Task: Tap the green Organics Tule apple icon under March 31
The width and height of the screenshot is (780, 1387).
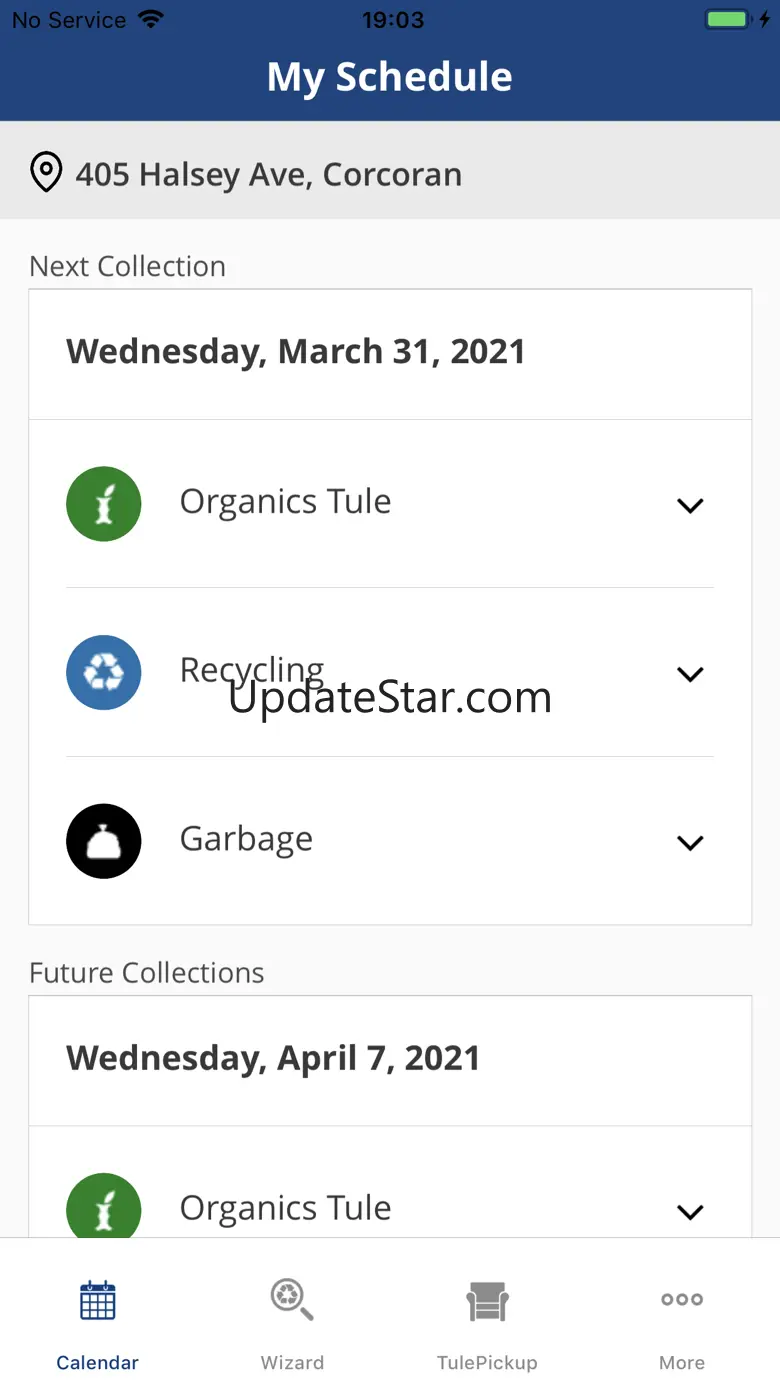Action: pos(104,504)
